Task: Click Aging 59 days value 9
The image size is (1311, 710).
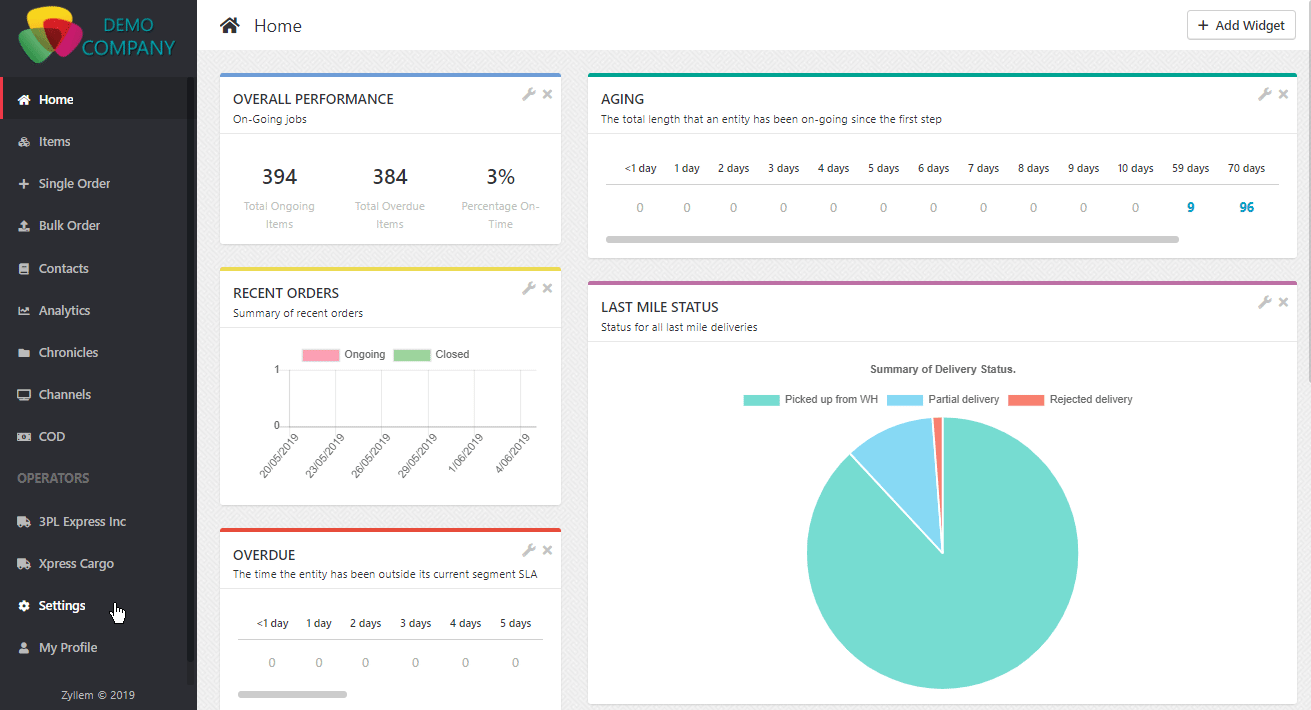Action: point(1191,208)
